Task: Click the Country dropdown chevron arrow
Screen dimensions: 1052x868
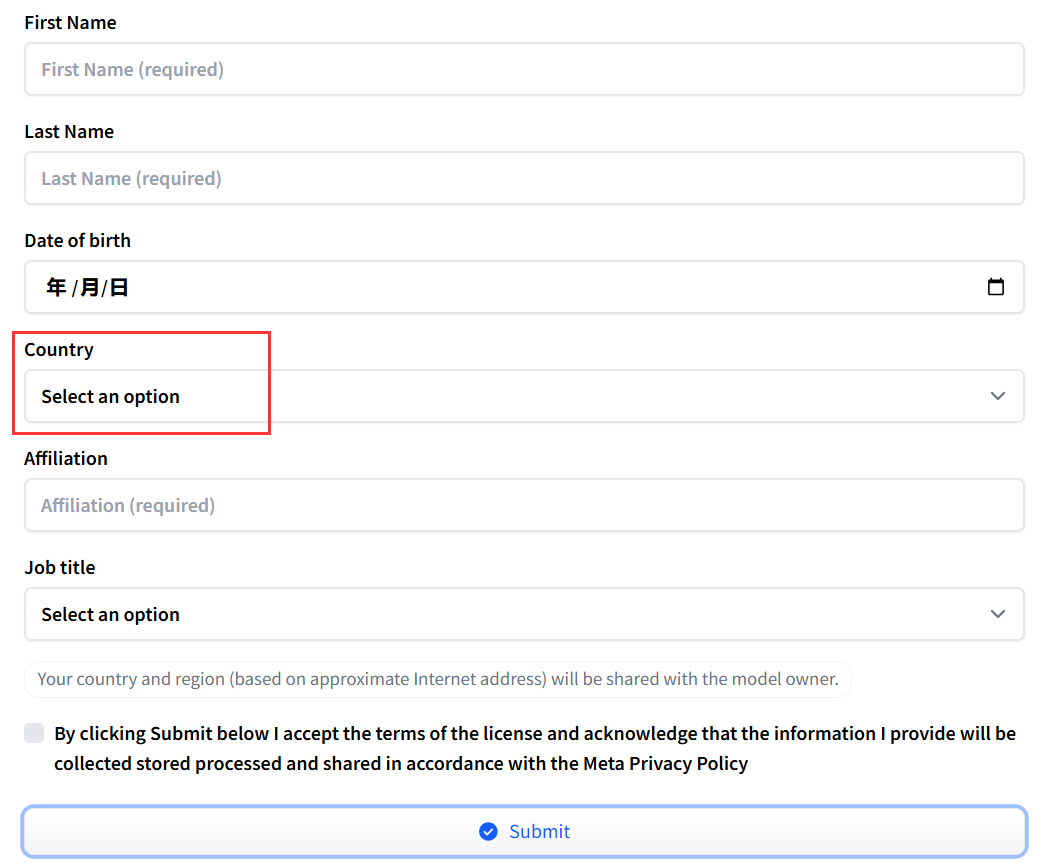Action: [x=998, y=396]
